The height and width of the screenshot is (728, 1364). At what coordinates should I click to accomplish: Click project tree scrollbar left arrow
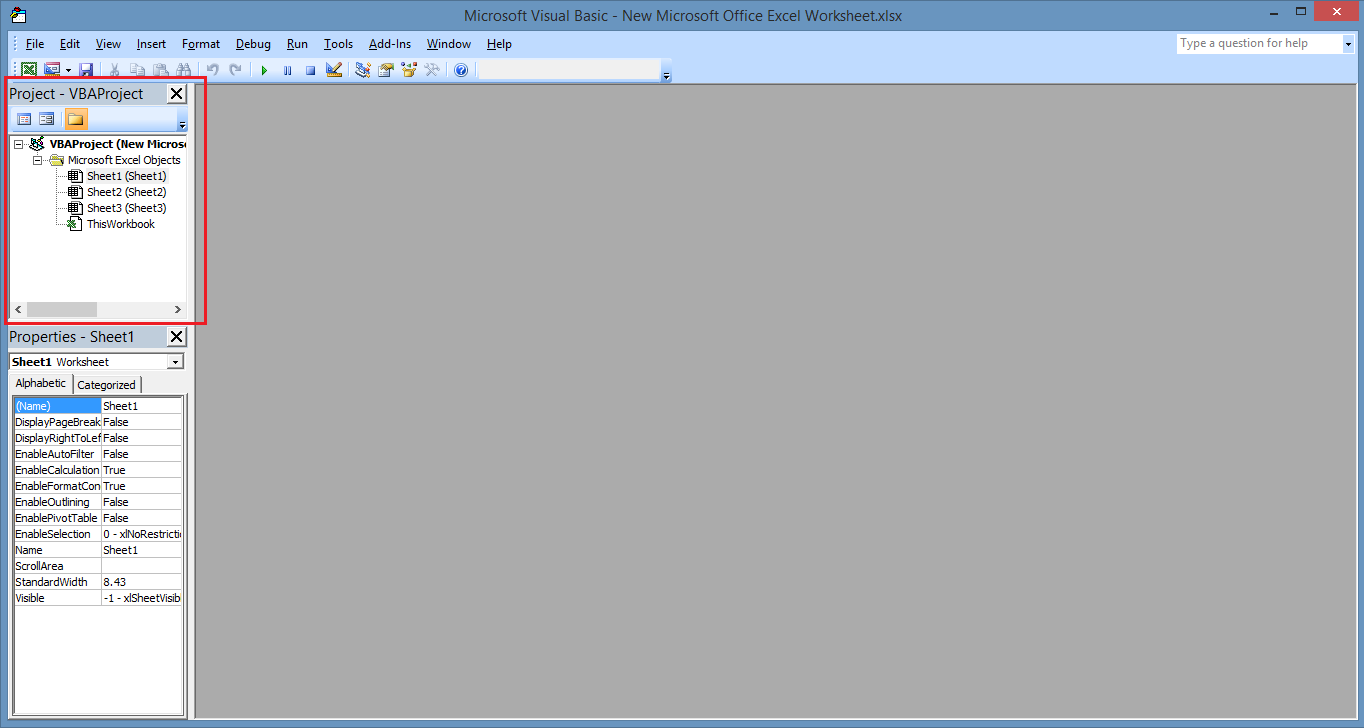coord(18,310)
